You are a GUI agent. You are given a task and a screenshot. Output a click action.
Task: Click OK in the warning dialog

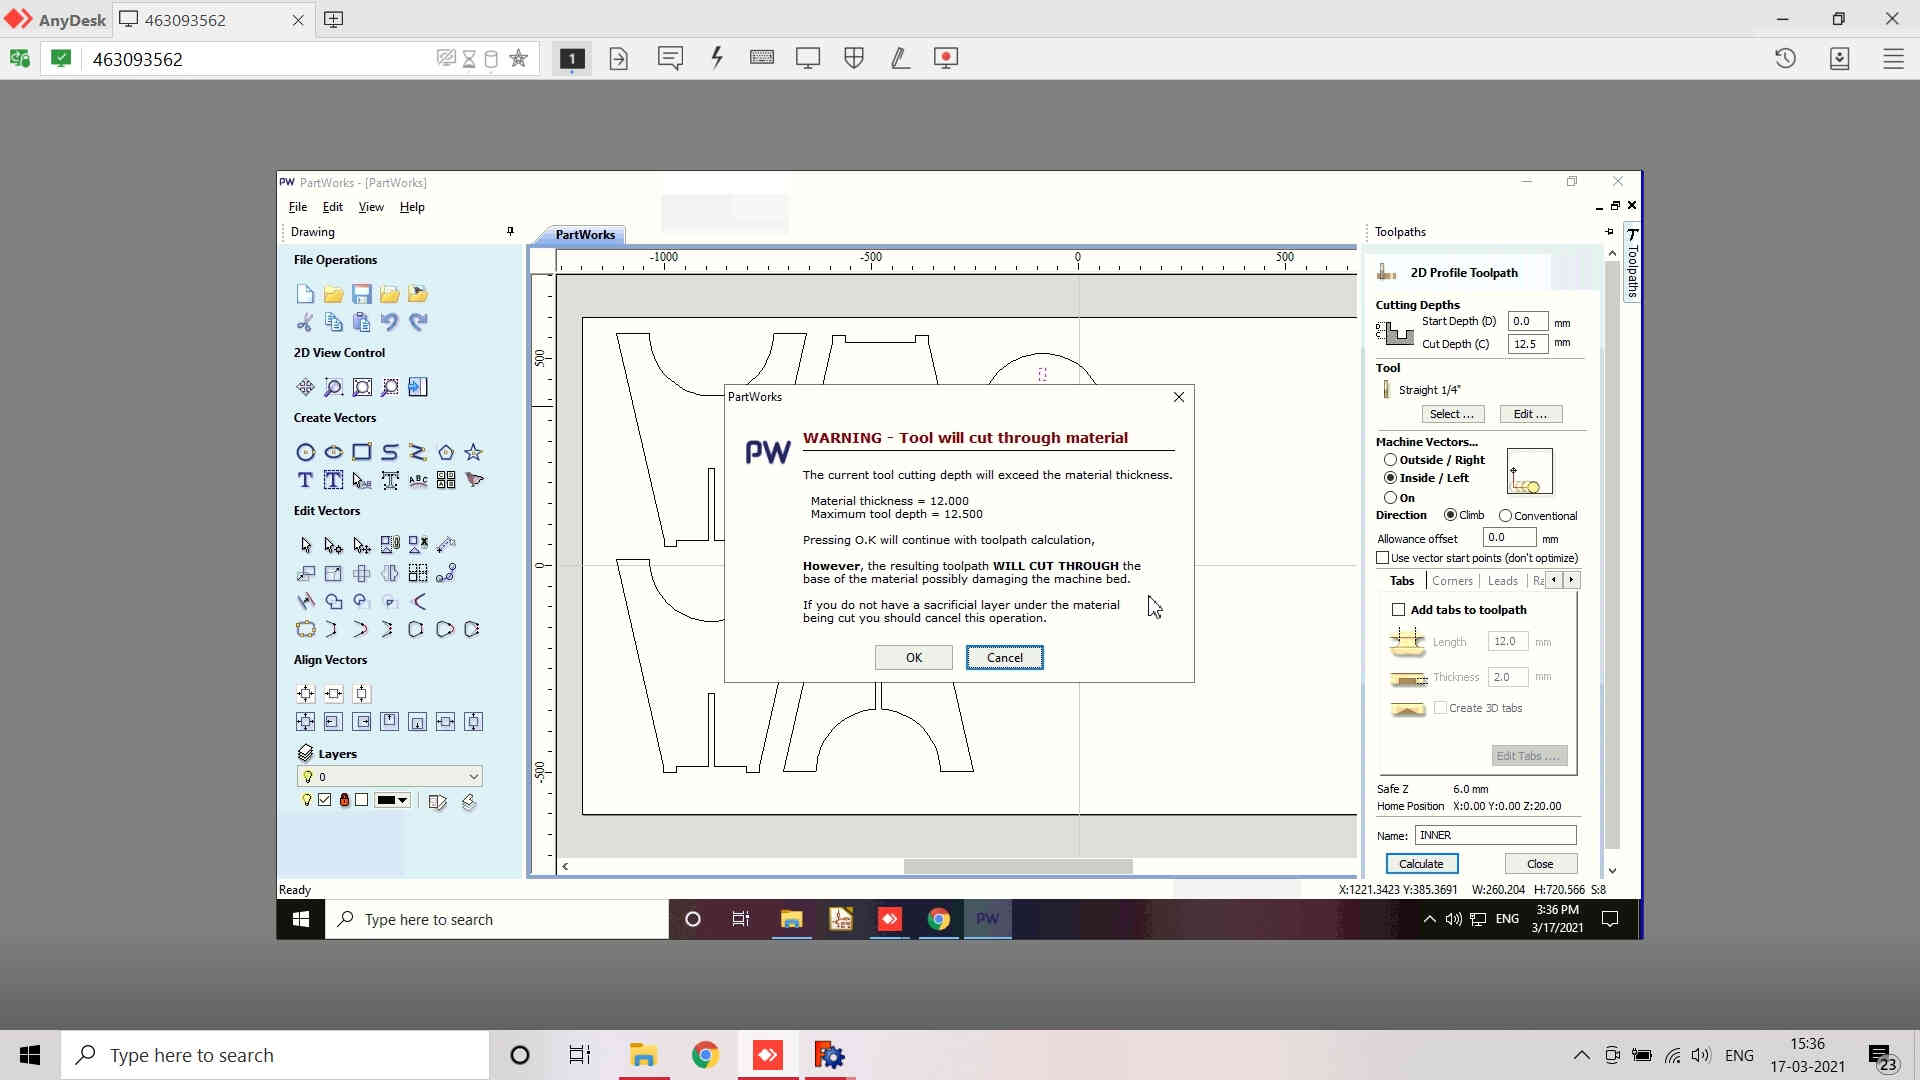(914, 658)
